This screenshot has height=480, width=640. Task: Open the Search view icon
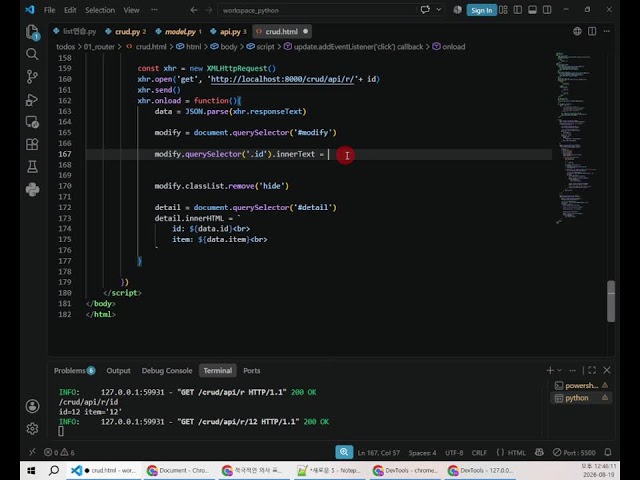pyautogui.click(x=32, y=54)
